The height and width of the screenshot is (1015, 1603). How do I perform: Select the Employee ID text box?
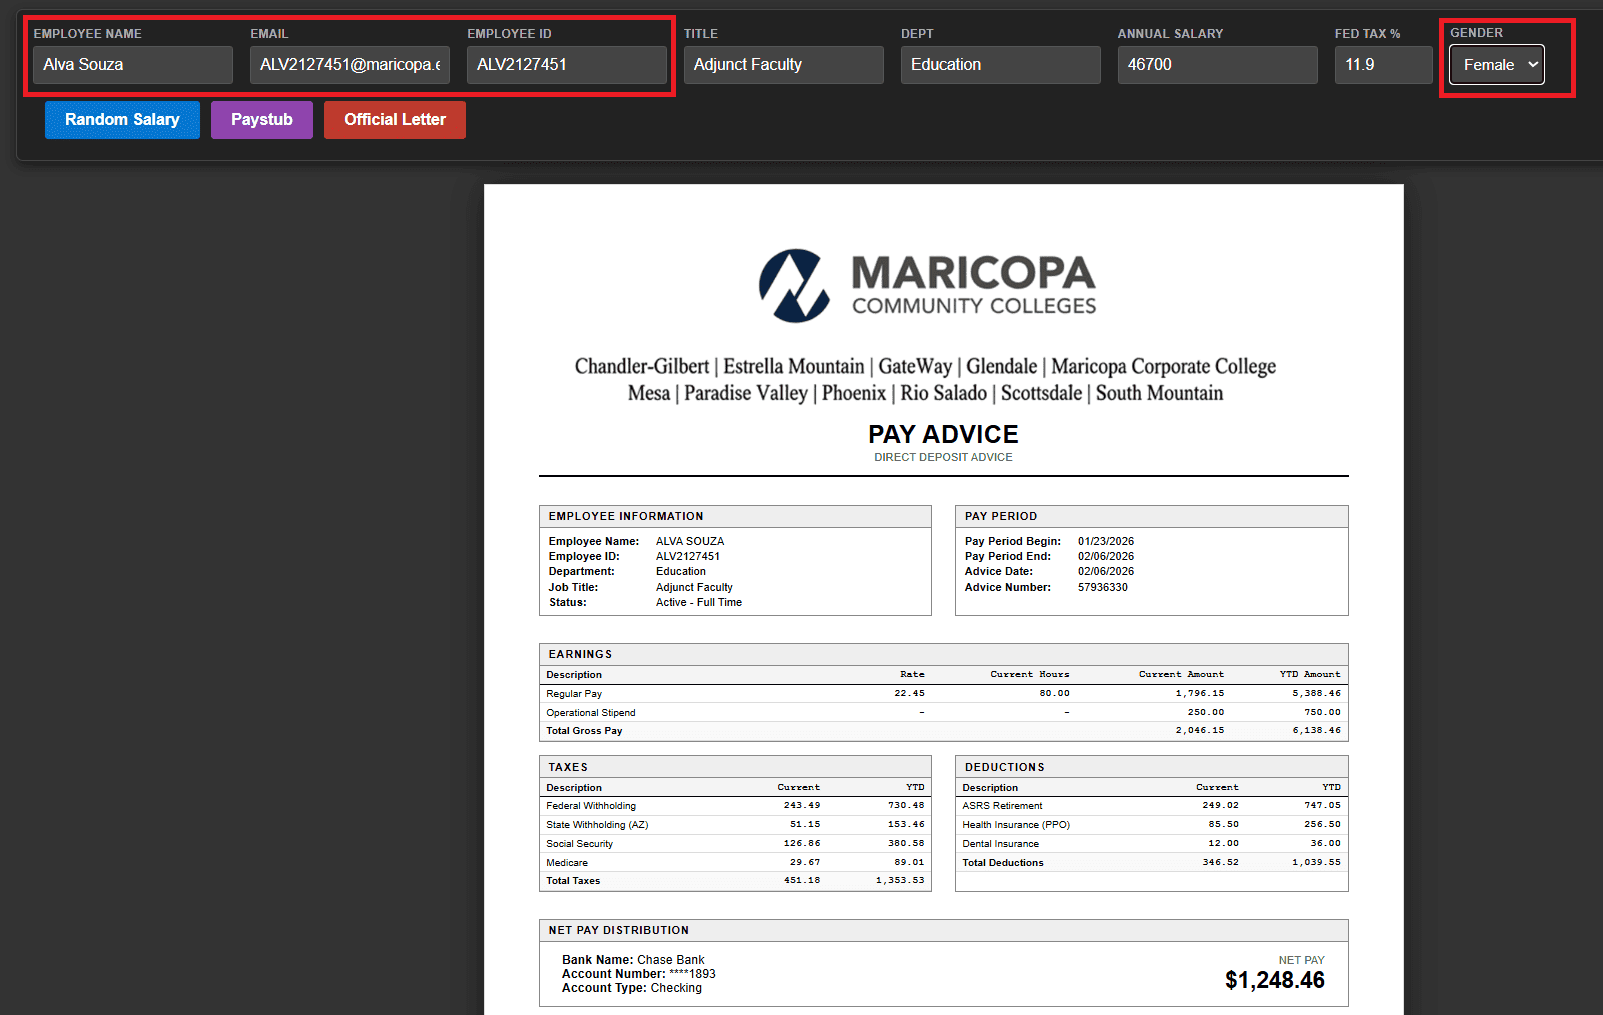[566, 65]
